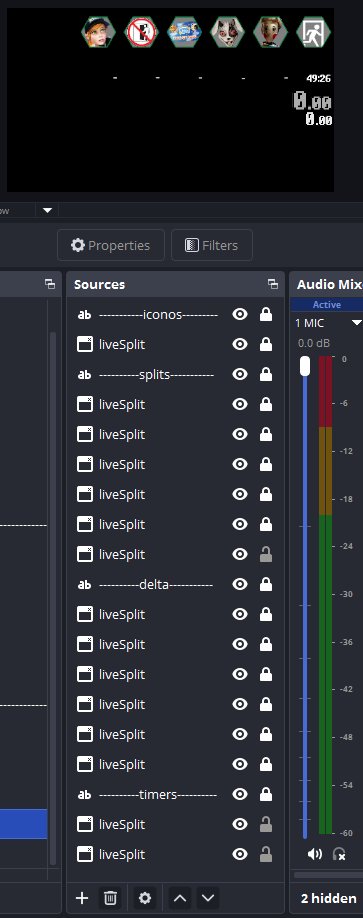Window capture icon of liveSplit below iconos

point(85,344)
